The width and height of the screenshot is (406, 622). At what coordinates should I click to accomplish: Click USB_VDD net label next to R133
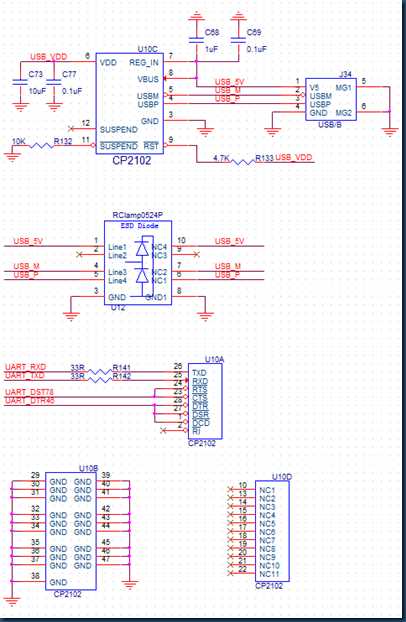coord(294,157)
